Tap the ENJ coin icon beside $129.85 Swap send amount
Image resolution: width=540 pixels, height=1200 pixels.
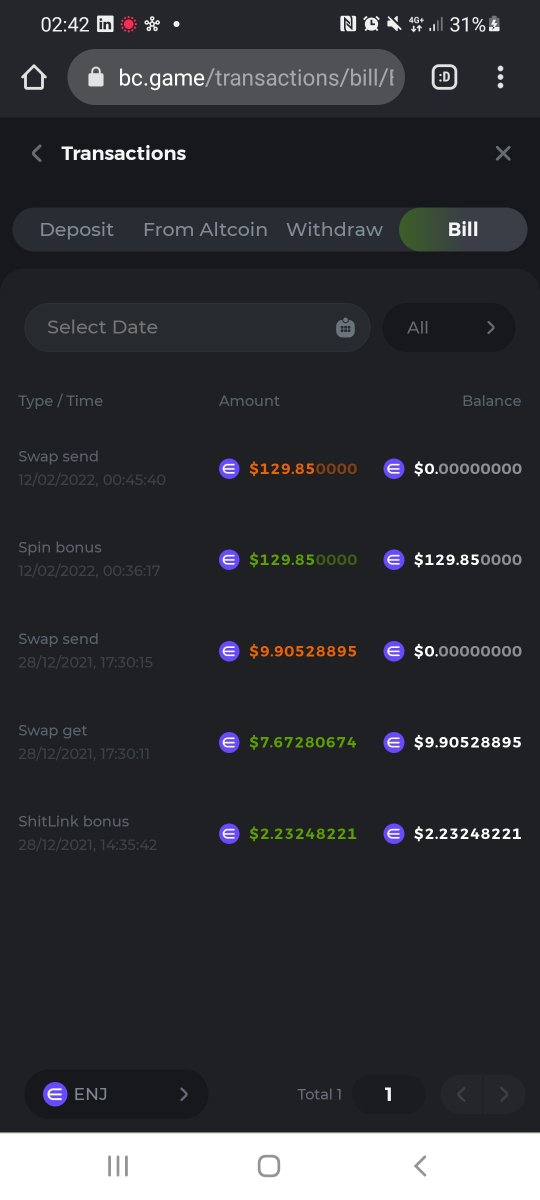point(229,468)
